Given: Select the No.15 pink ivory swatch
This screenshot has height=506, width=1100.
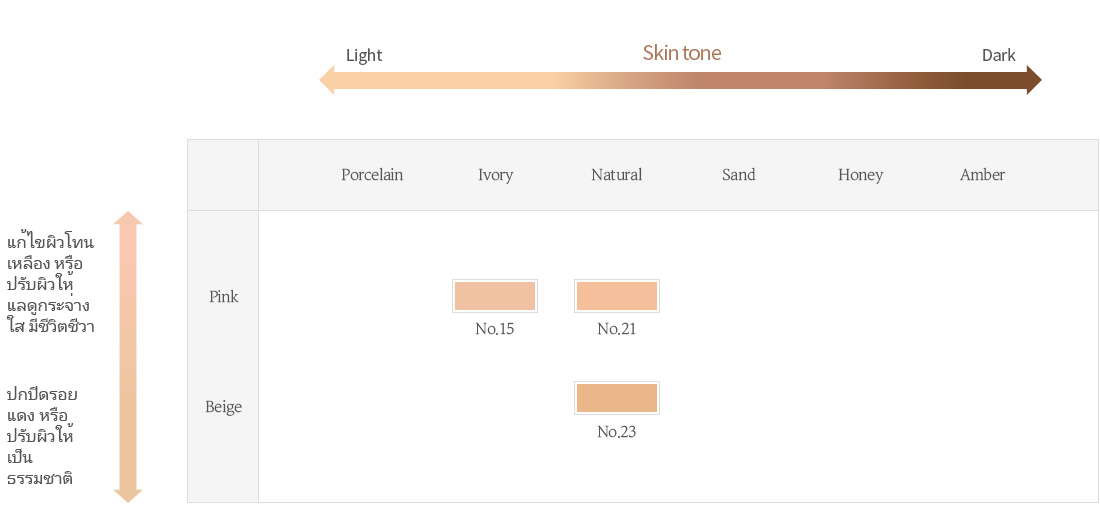Looking at the screenshot, I should coord(495,296).
